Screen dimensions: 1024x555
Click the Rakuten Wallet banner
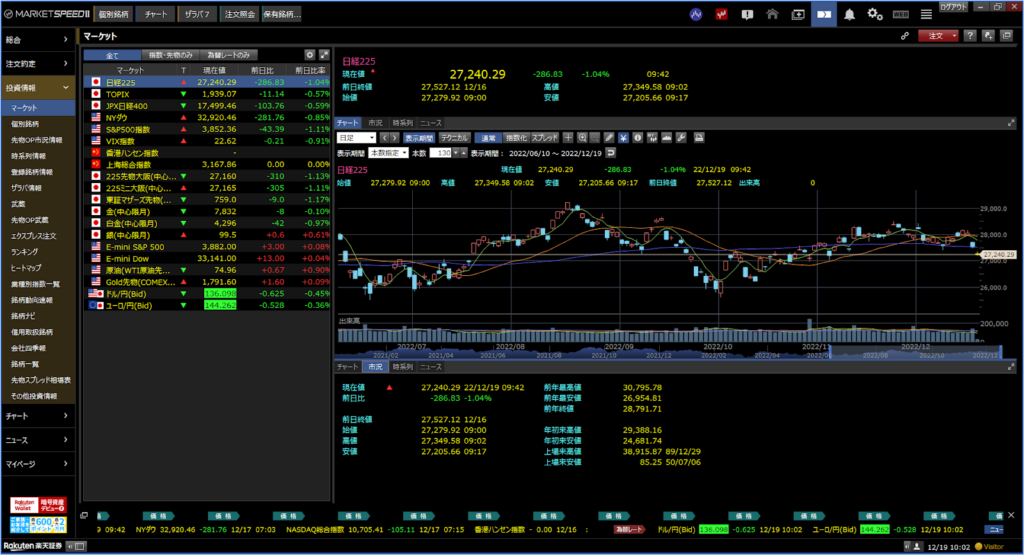click(38, 505)
